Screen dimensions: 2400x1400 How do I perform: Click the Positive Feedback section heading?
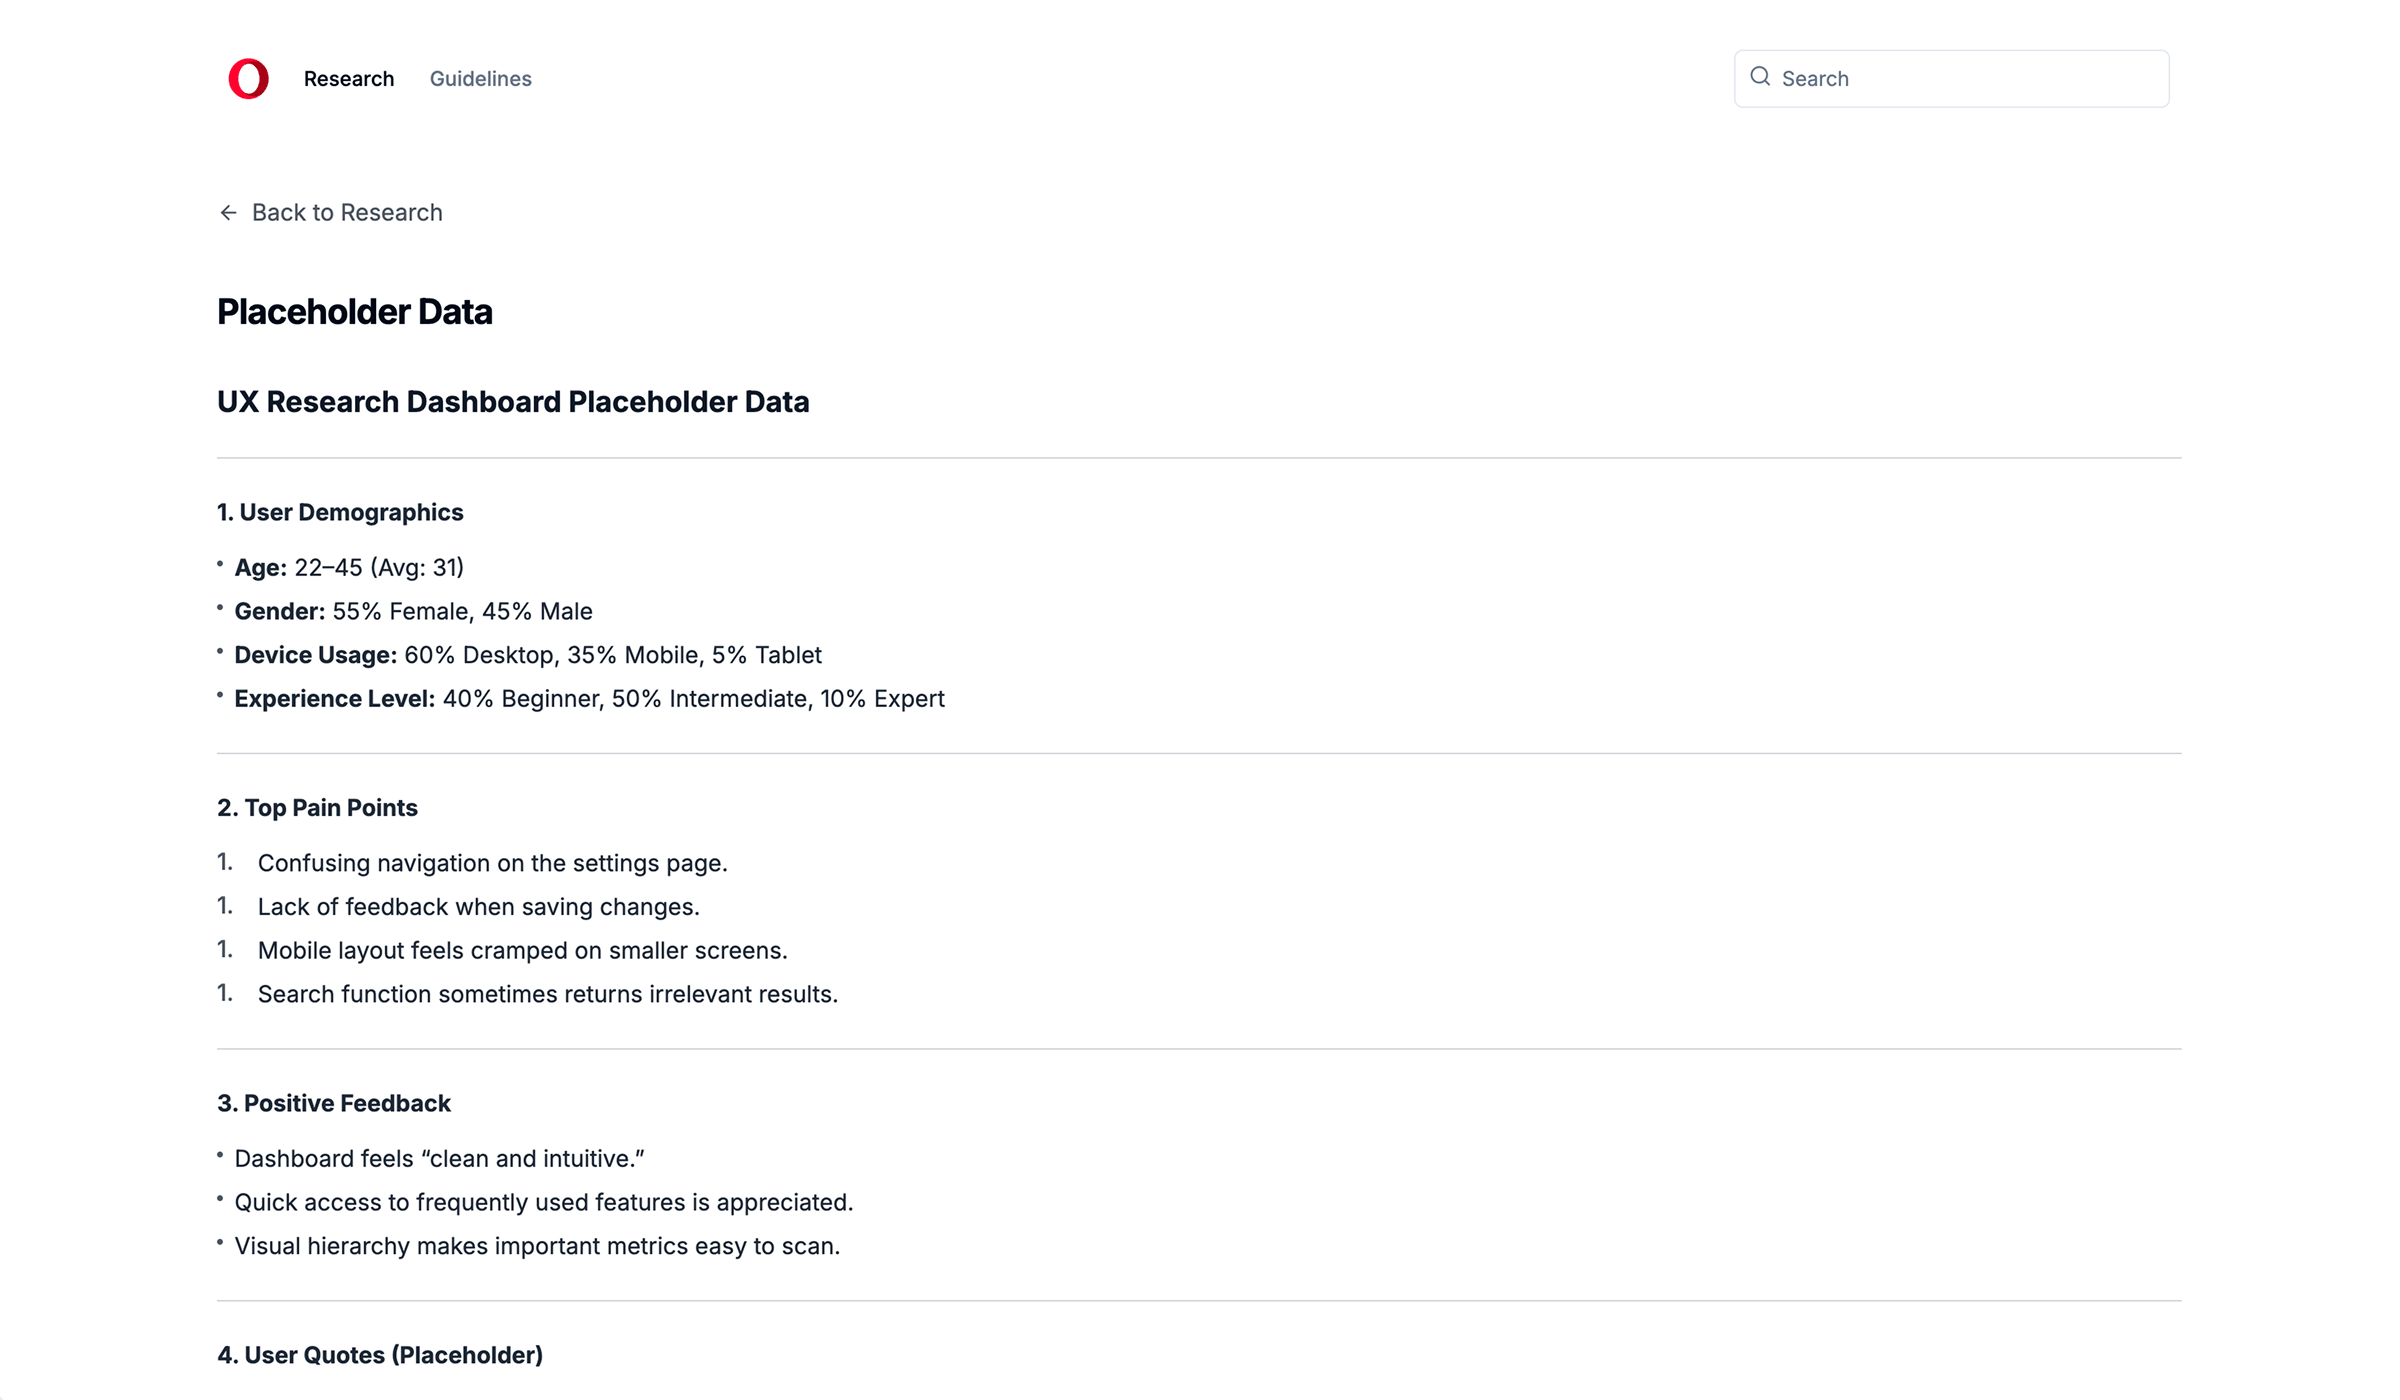(333, 1103)
